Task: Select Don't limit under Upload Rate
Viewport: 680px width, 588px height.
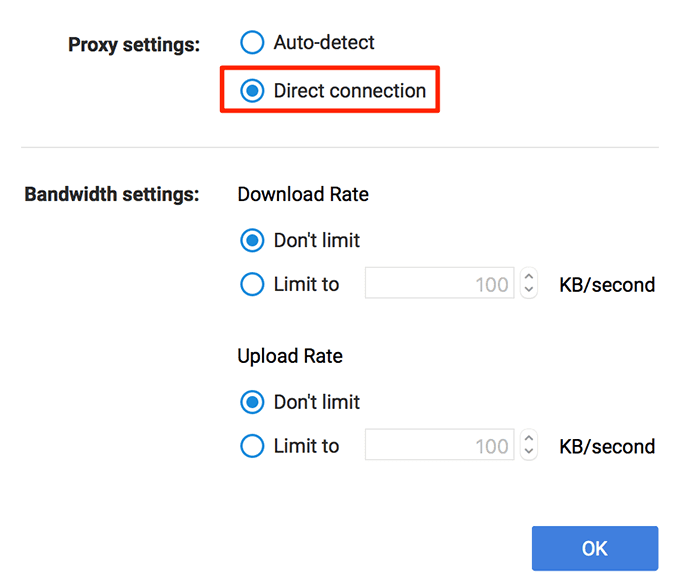Action: [x=253, y=402]
